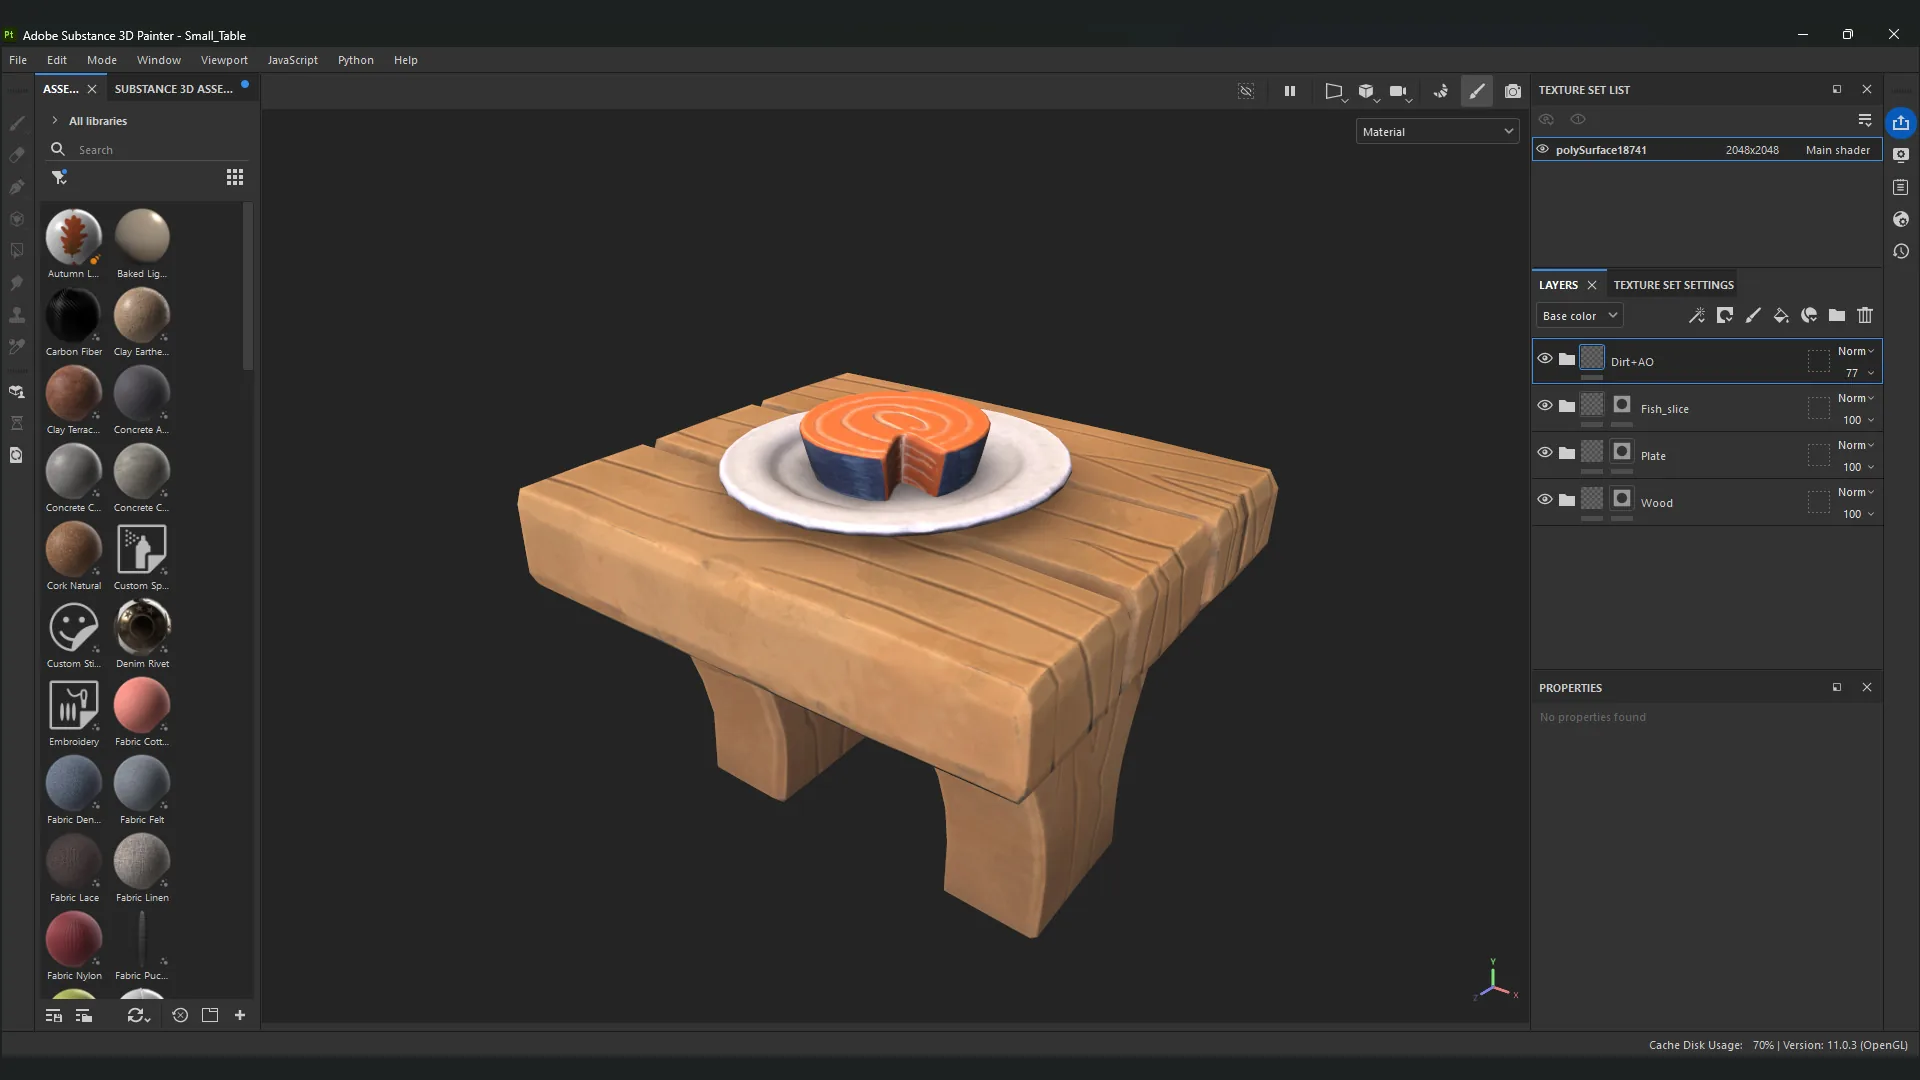Click the pause rendering icon
This screenshot has width=1920, height=1080.
(x=1290, y=91)
